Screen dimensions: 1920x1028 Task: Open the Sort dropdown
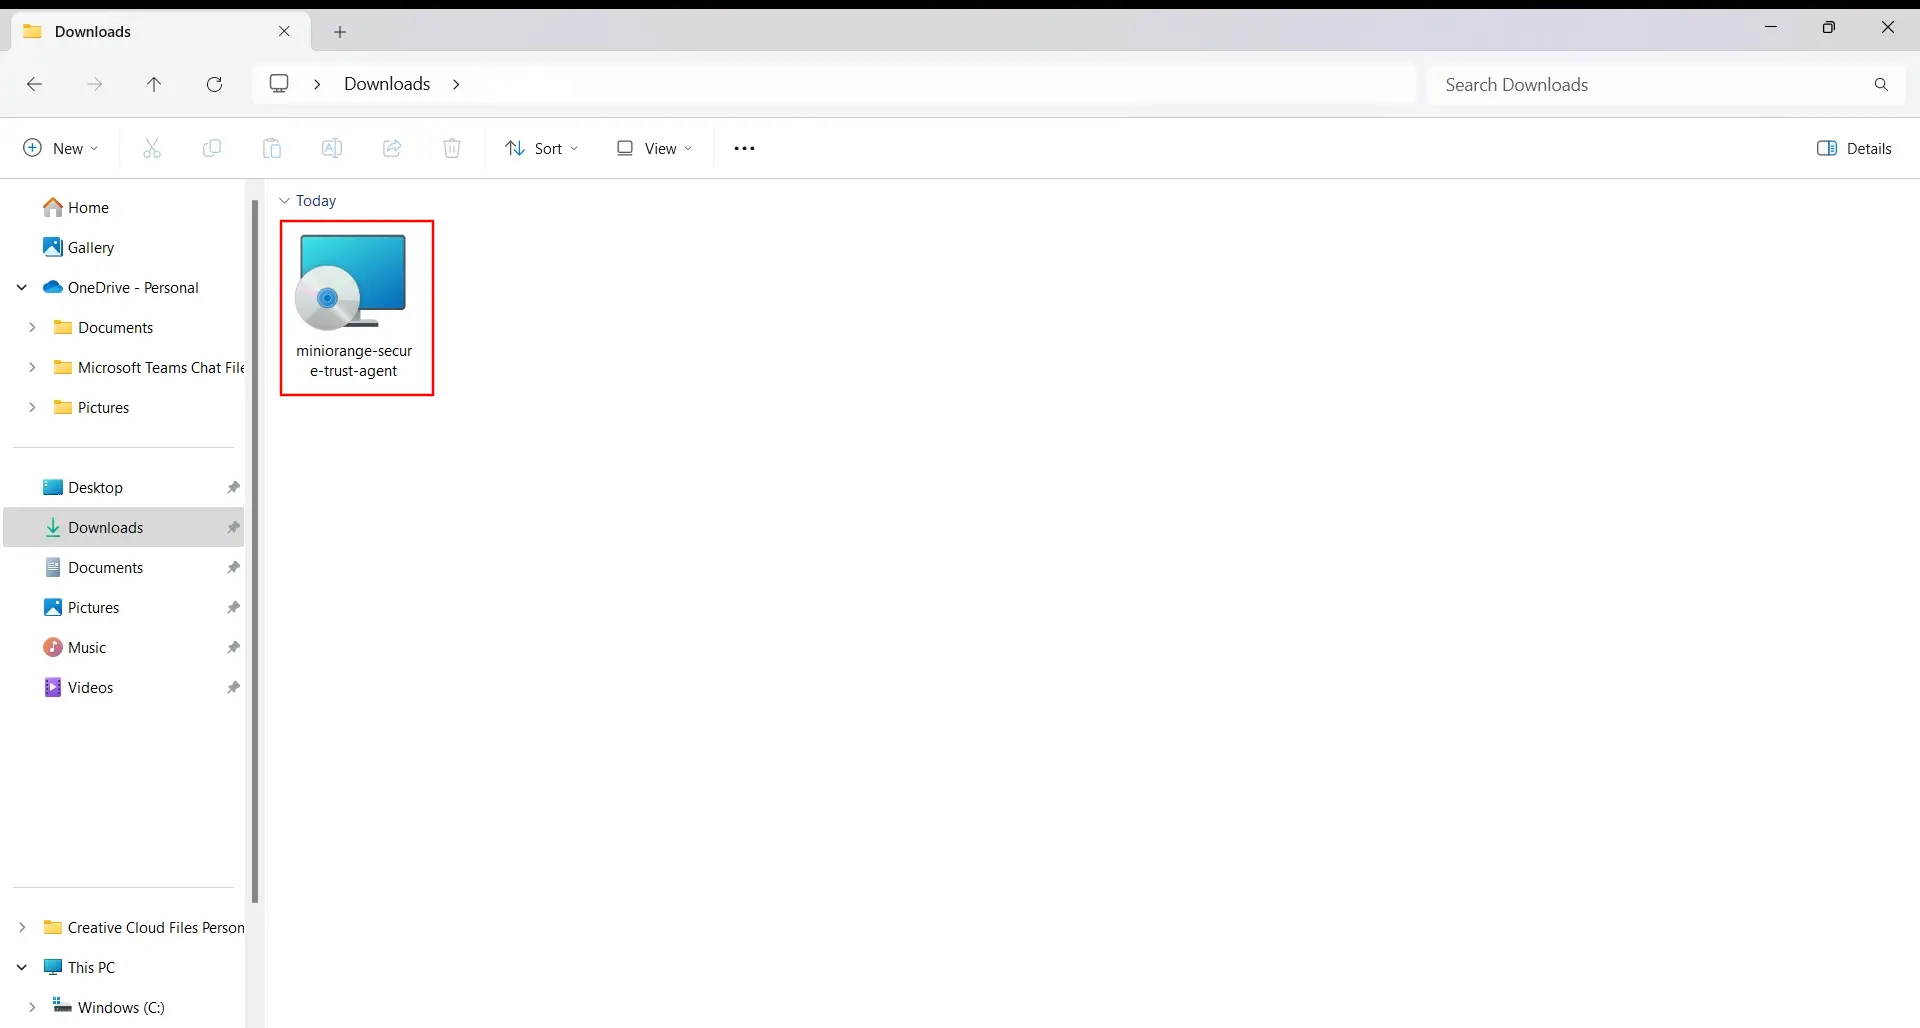click(x=542, y=148)
